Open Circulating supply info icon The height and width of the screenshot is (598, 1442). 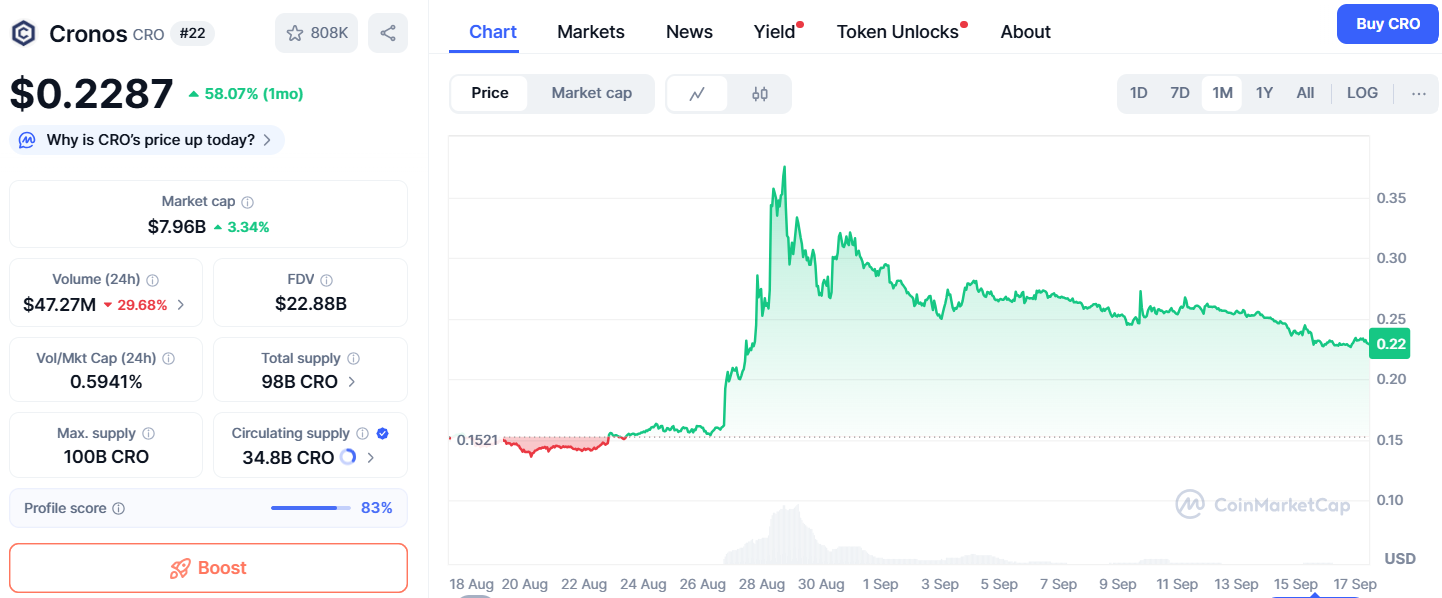click(x=362, y=434)
